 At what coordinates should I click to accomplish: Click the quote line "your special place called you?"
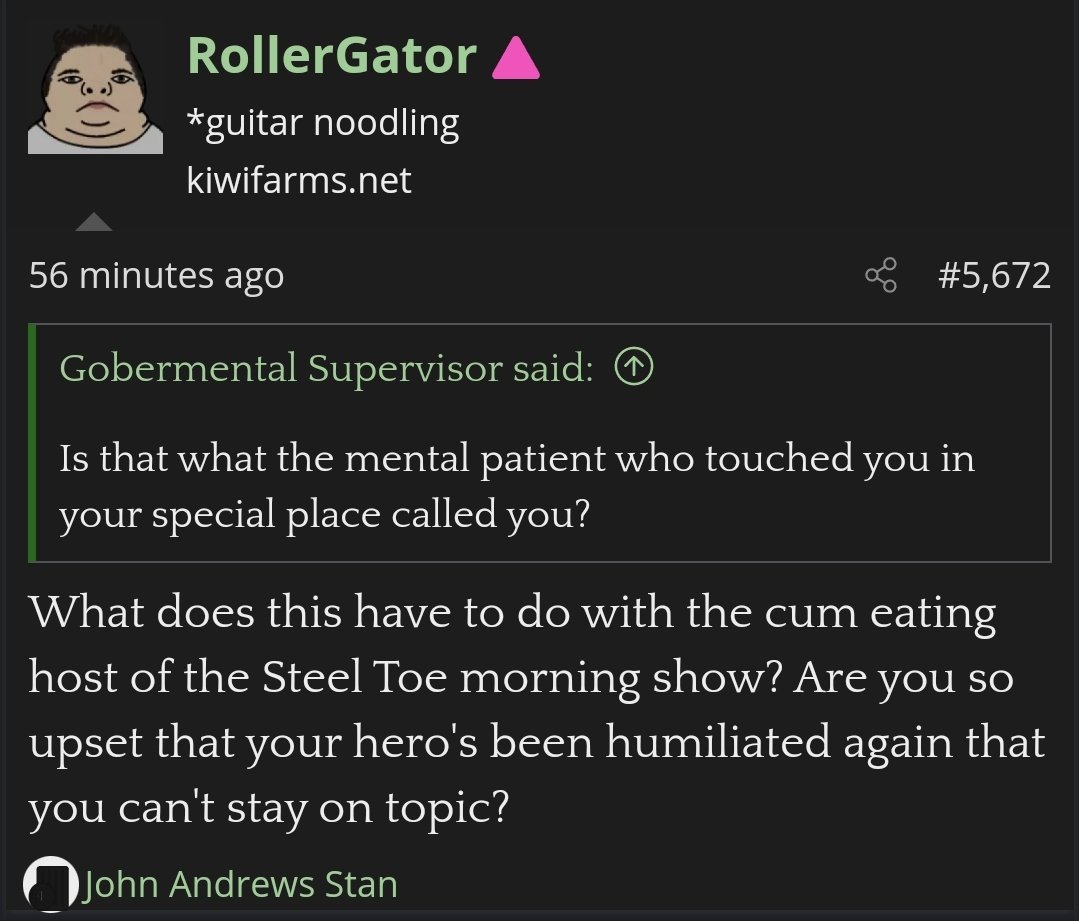[x=324, y=514]
